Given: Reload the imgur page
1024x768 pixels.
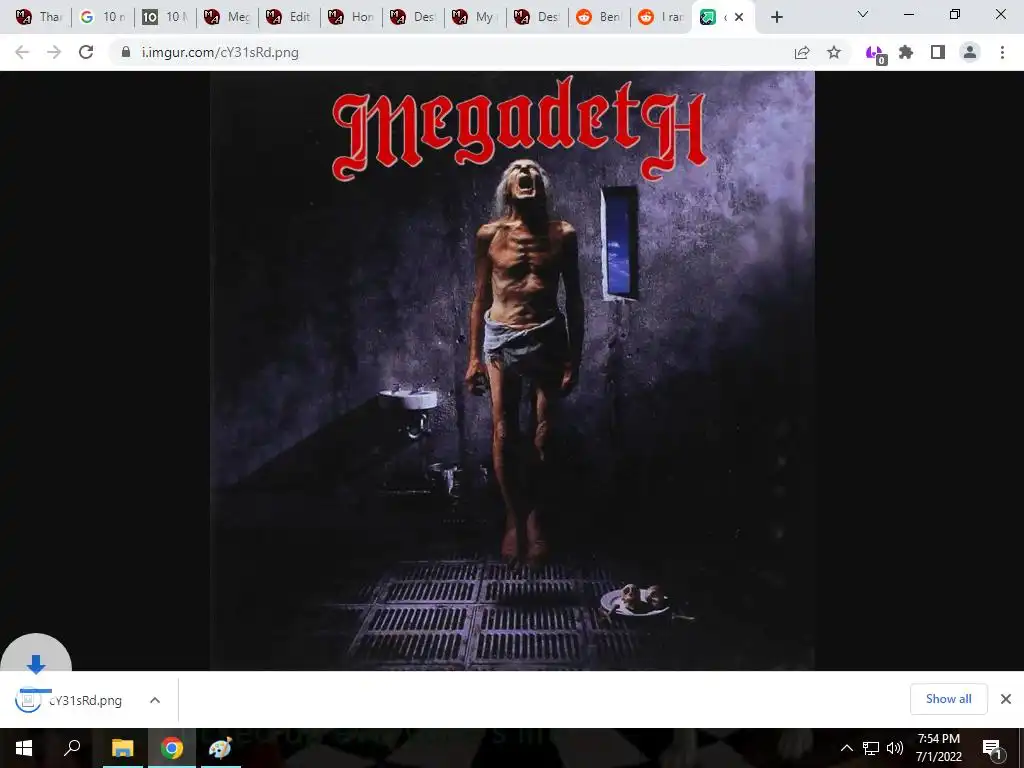Looking at the screenshot, I should coord(86,52).
